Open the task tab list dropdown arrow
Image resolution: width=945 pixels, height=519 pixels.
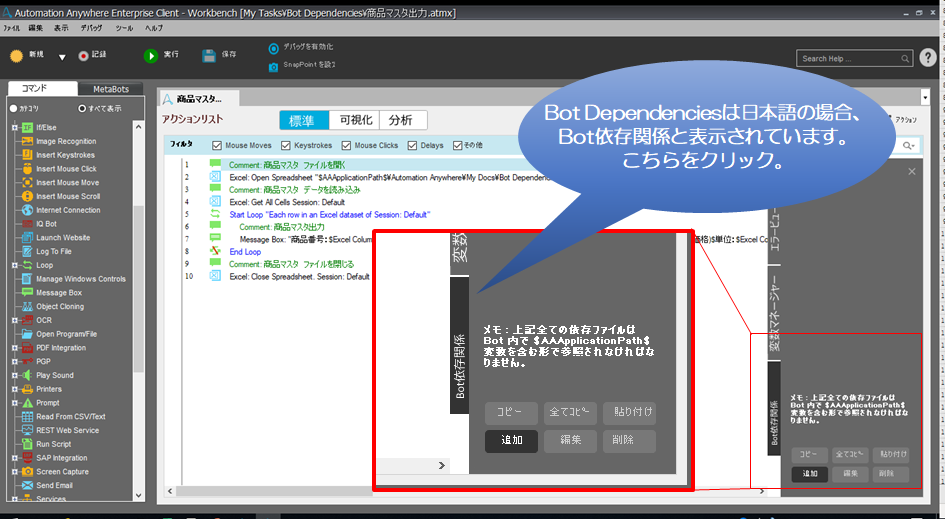pyautogui.click(x=925, y=97)
